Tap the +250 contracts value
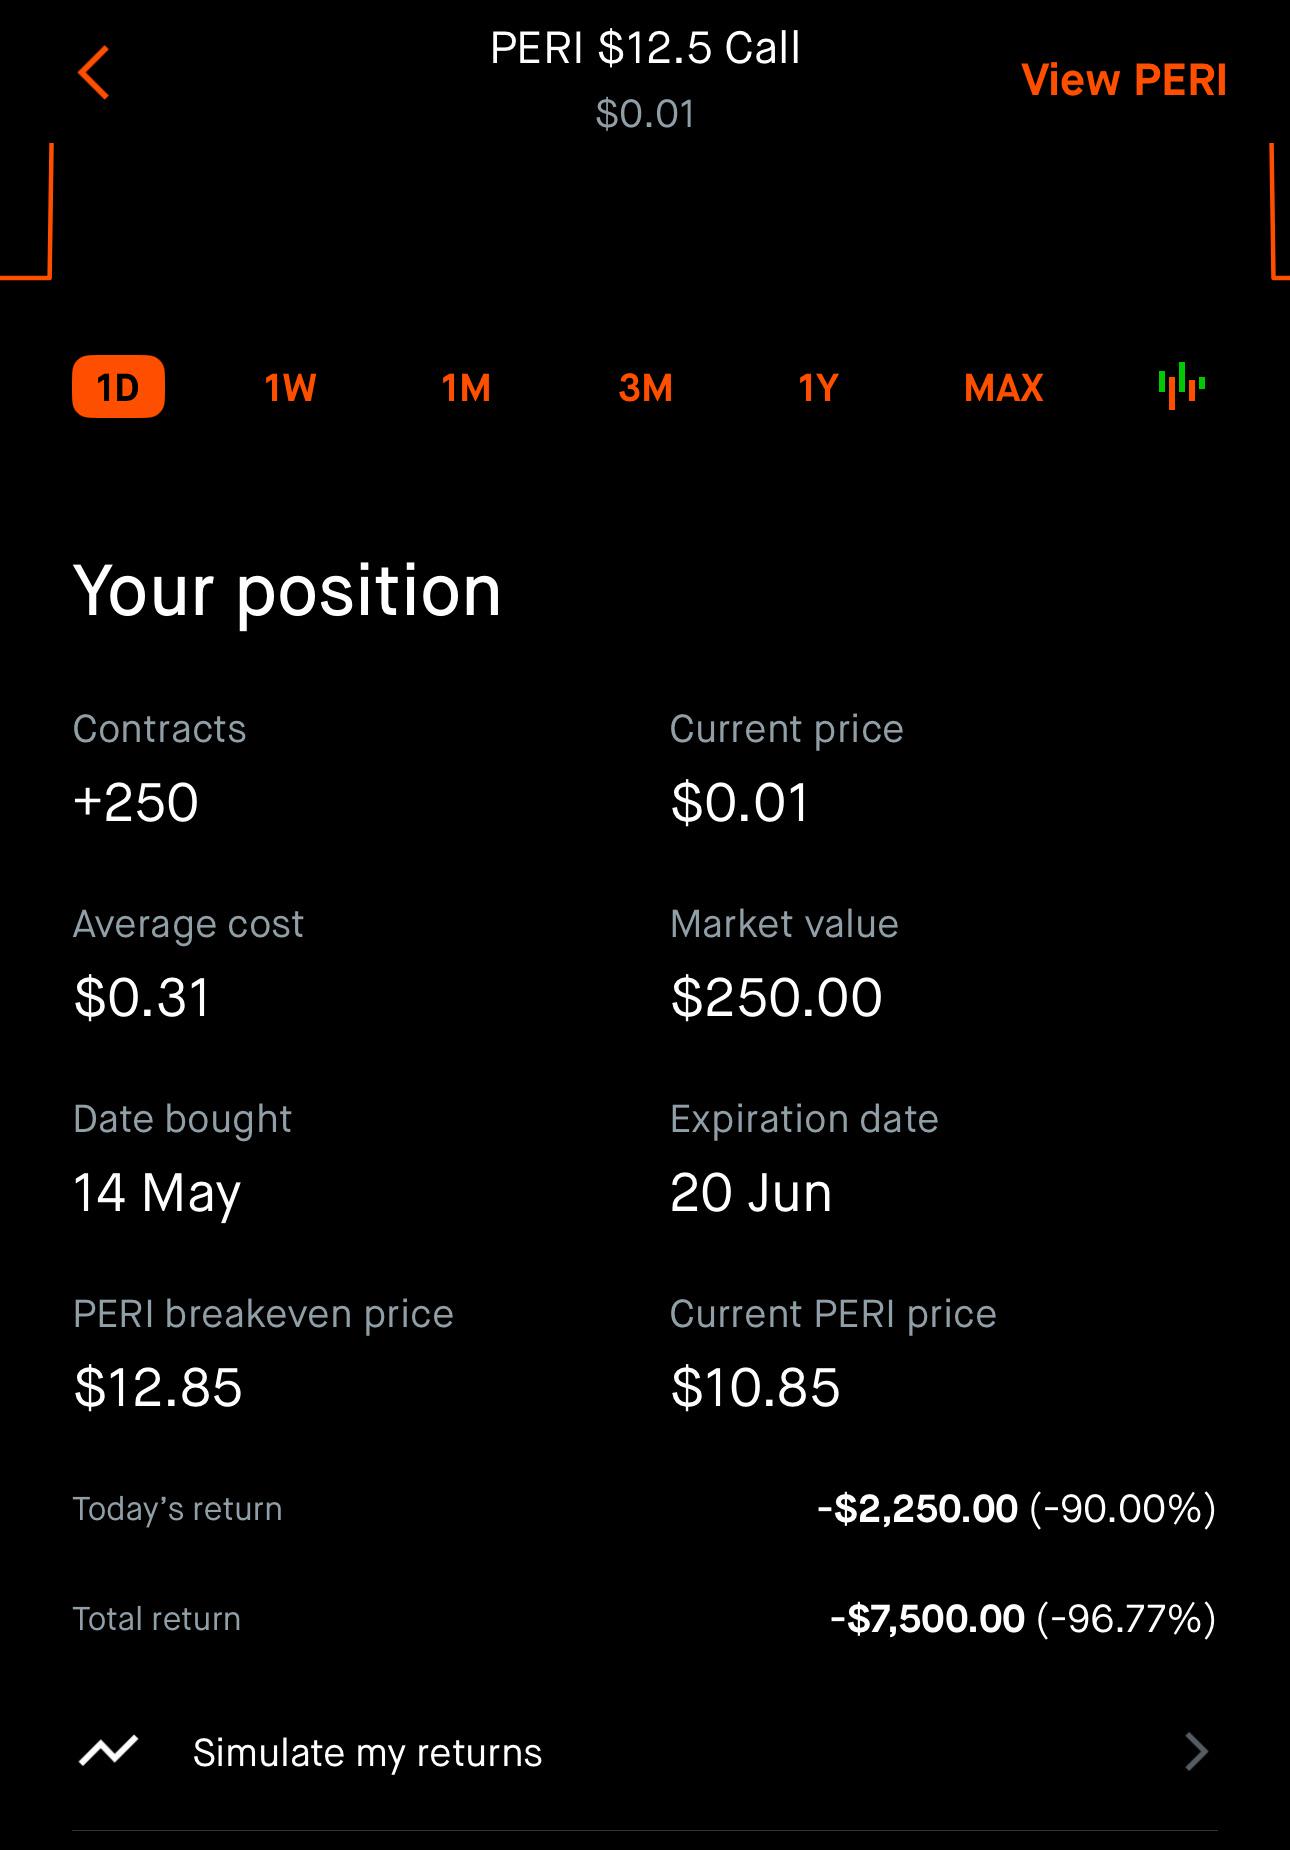This screenshot has width=1290, height=1850. coord(136,802)
